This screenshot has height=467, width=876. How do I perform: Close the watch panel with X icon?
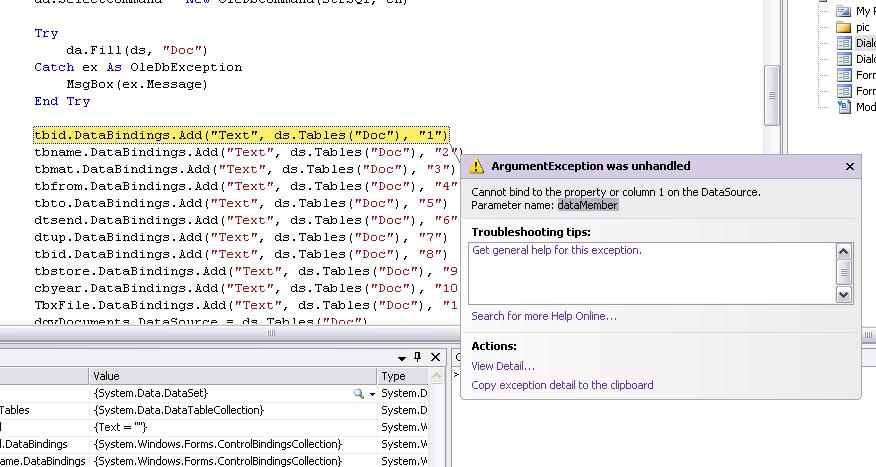[x=435, y=357]
